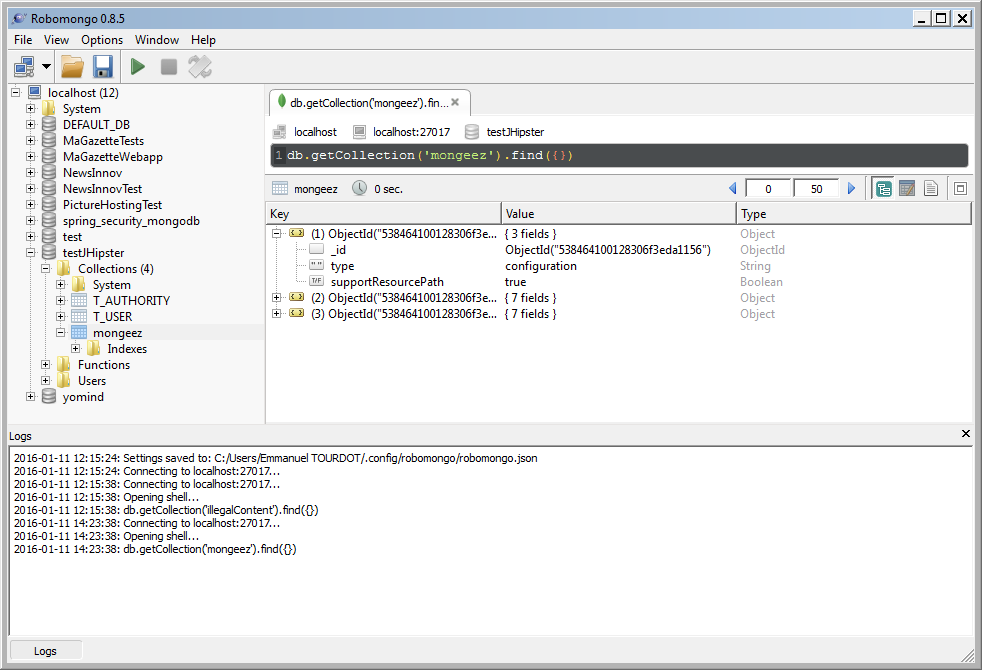This screenshot has width=982, height=670.
Task: Click the testJHipster database icon in tab header
Action: point(472,132)
